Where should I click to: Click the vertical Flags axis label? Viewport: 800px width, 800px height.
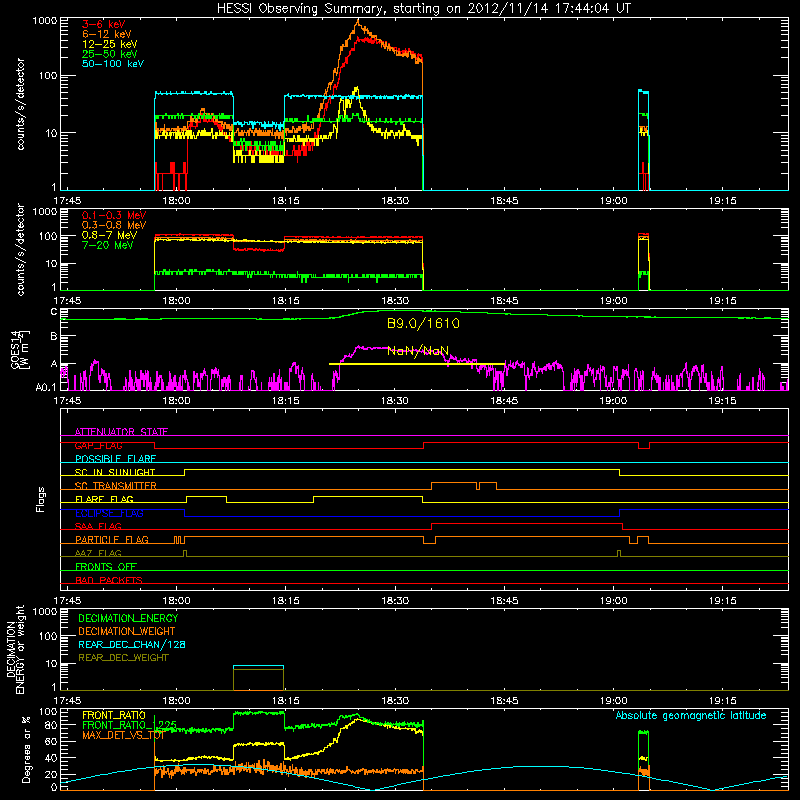pyautogui.click(x=41, y=499)
